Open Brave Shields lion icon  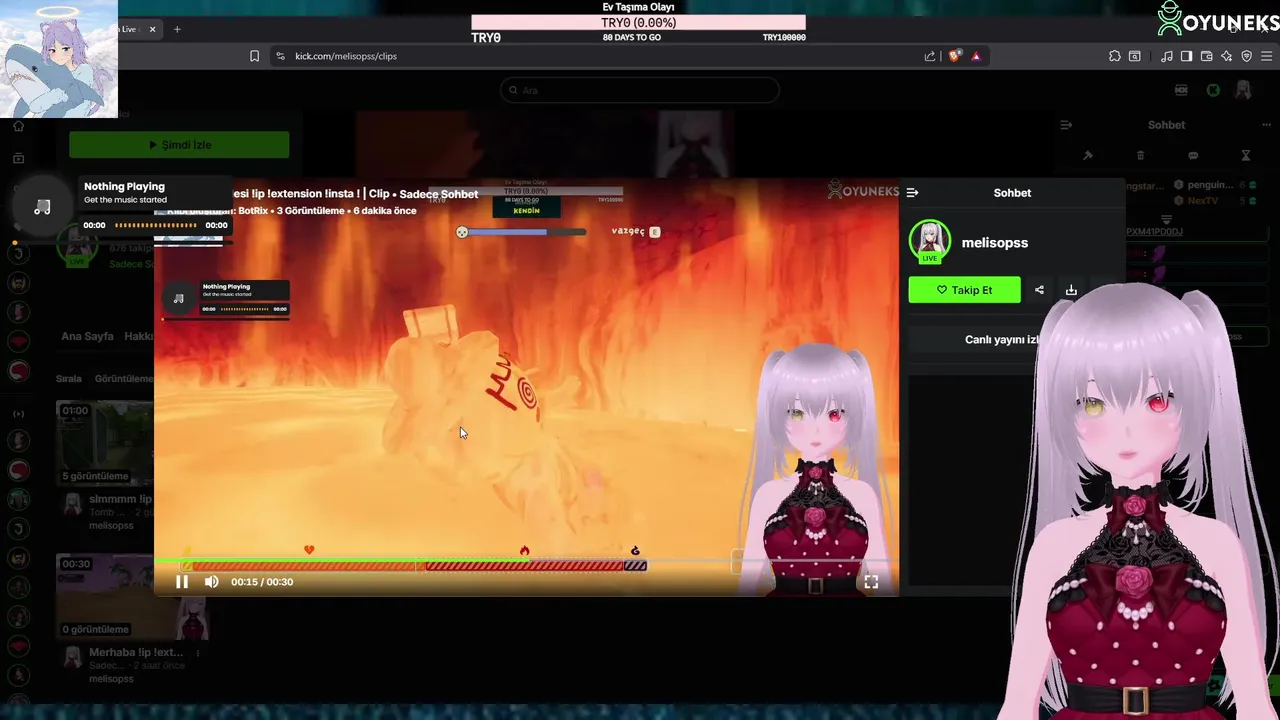[x=954, y=56]
